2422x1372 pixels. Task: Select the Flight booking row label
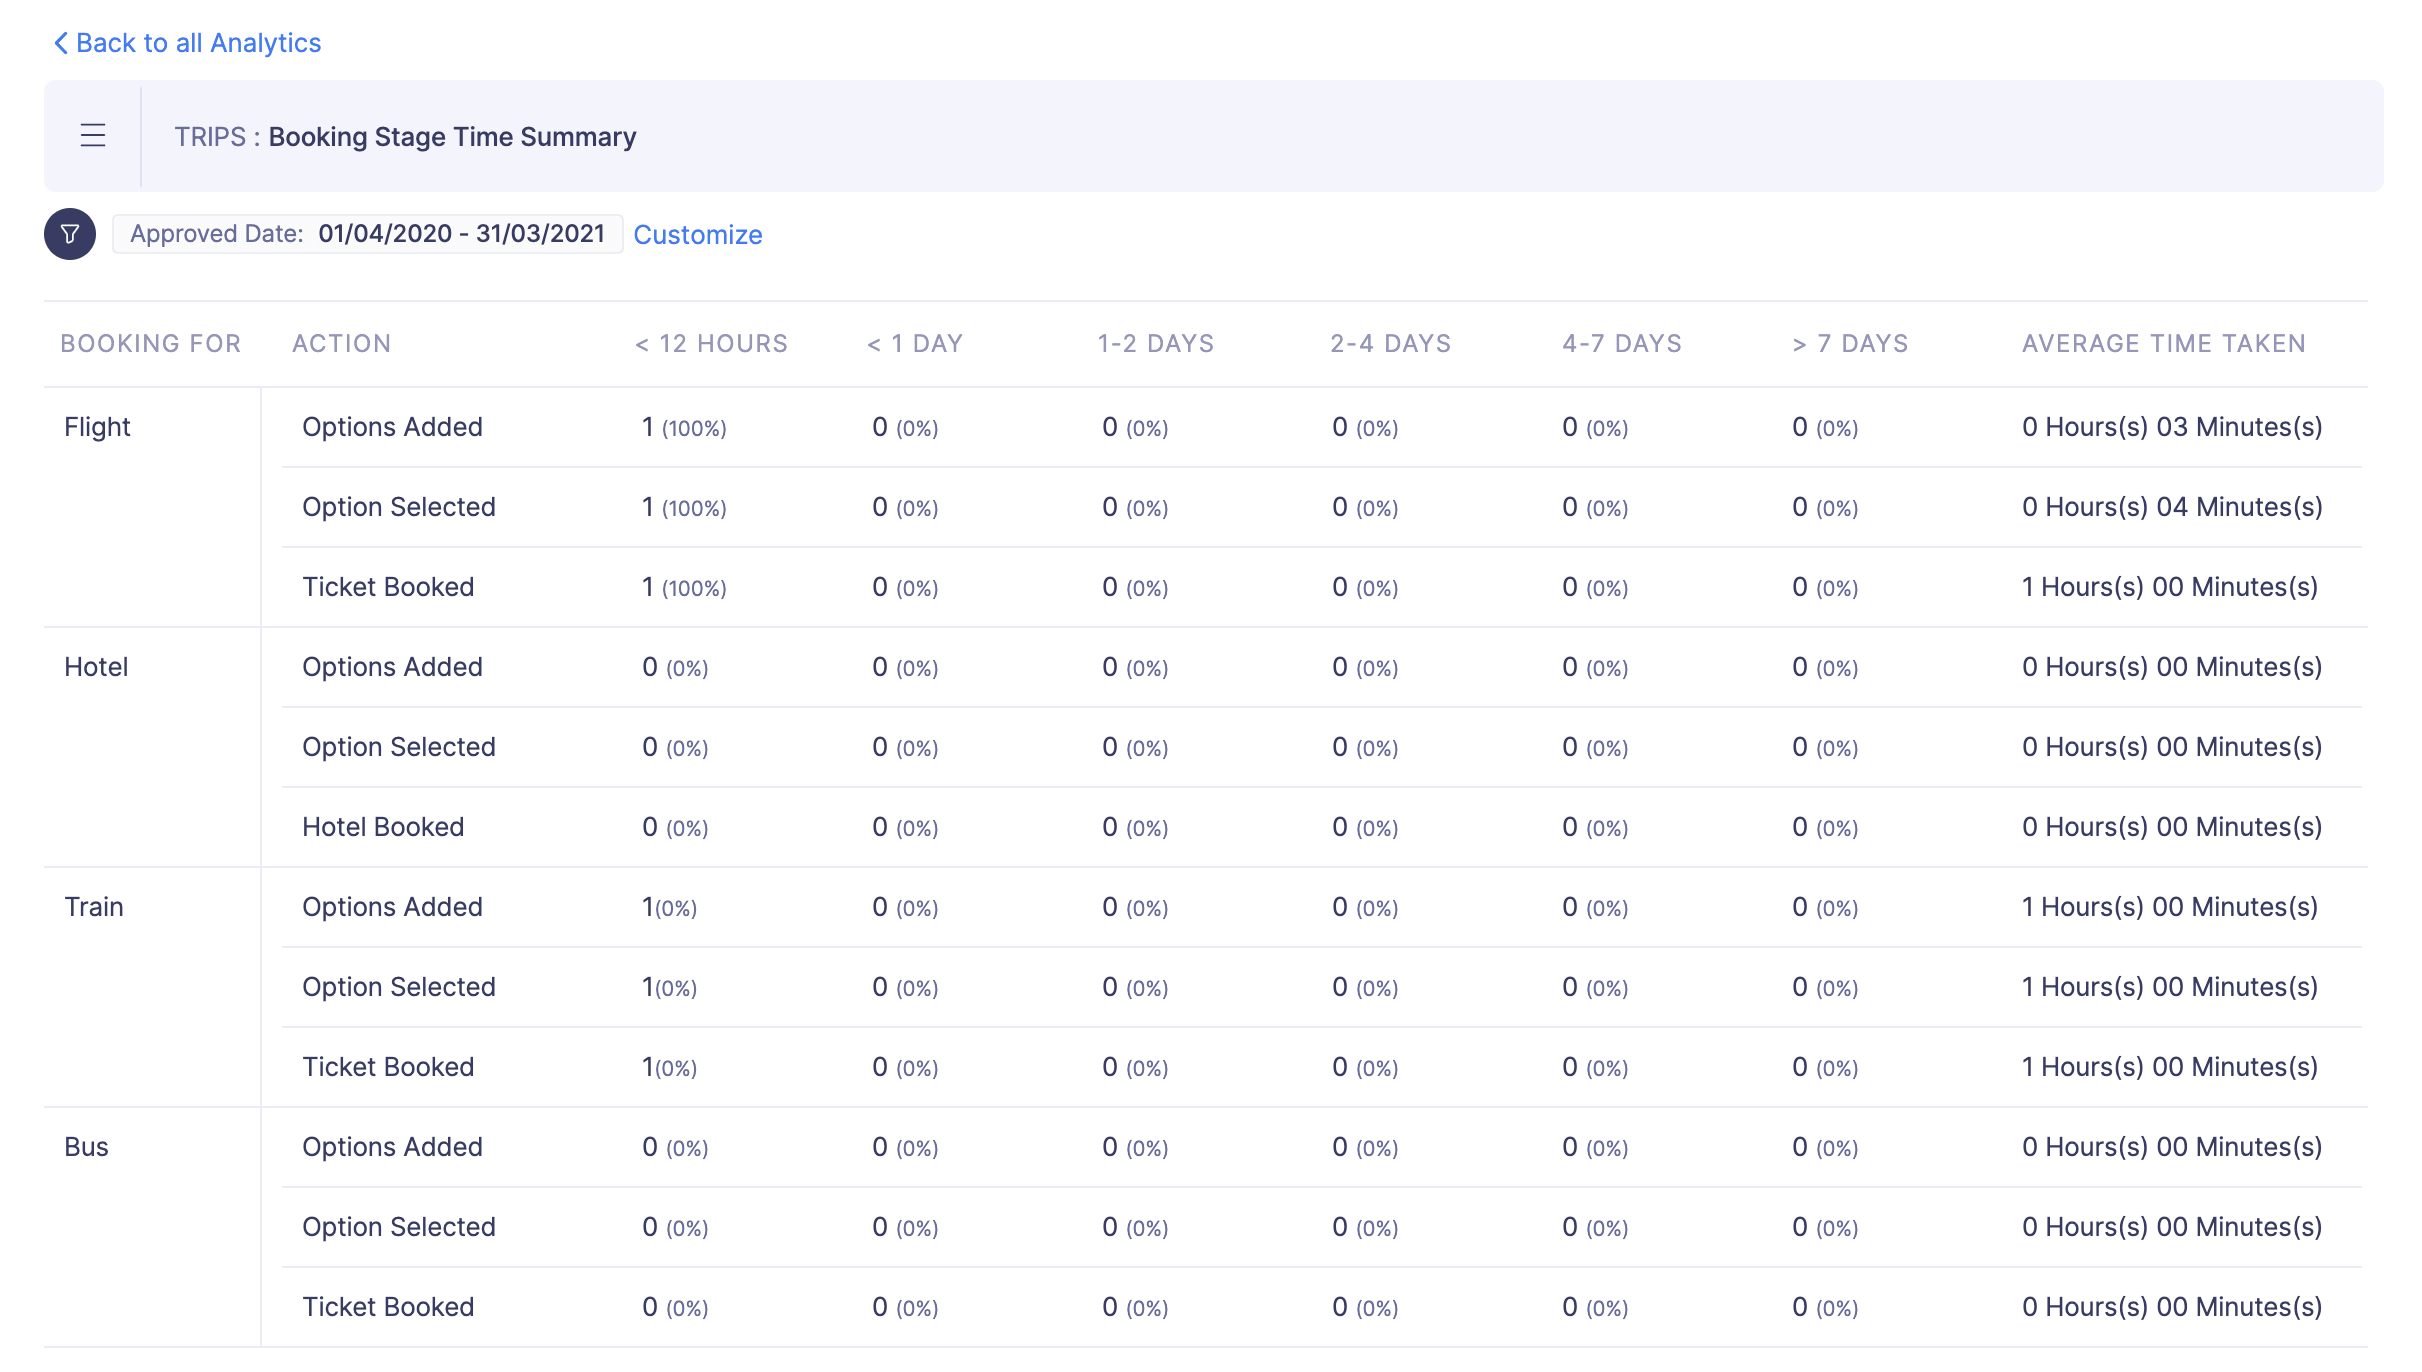coord(97,427)
